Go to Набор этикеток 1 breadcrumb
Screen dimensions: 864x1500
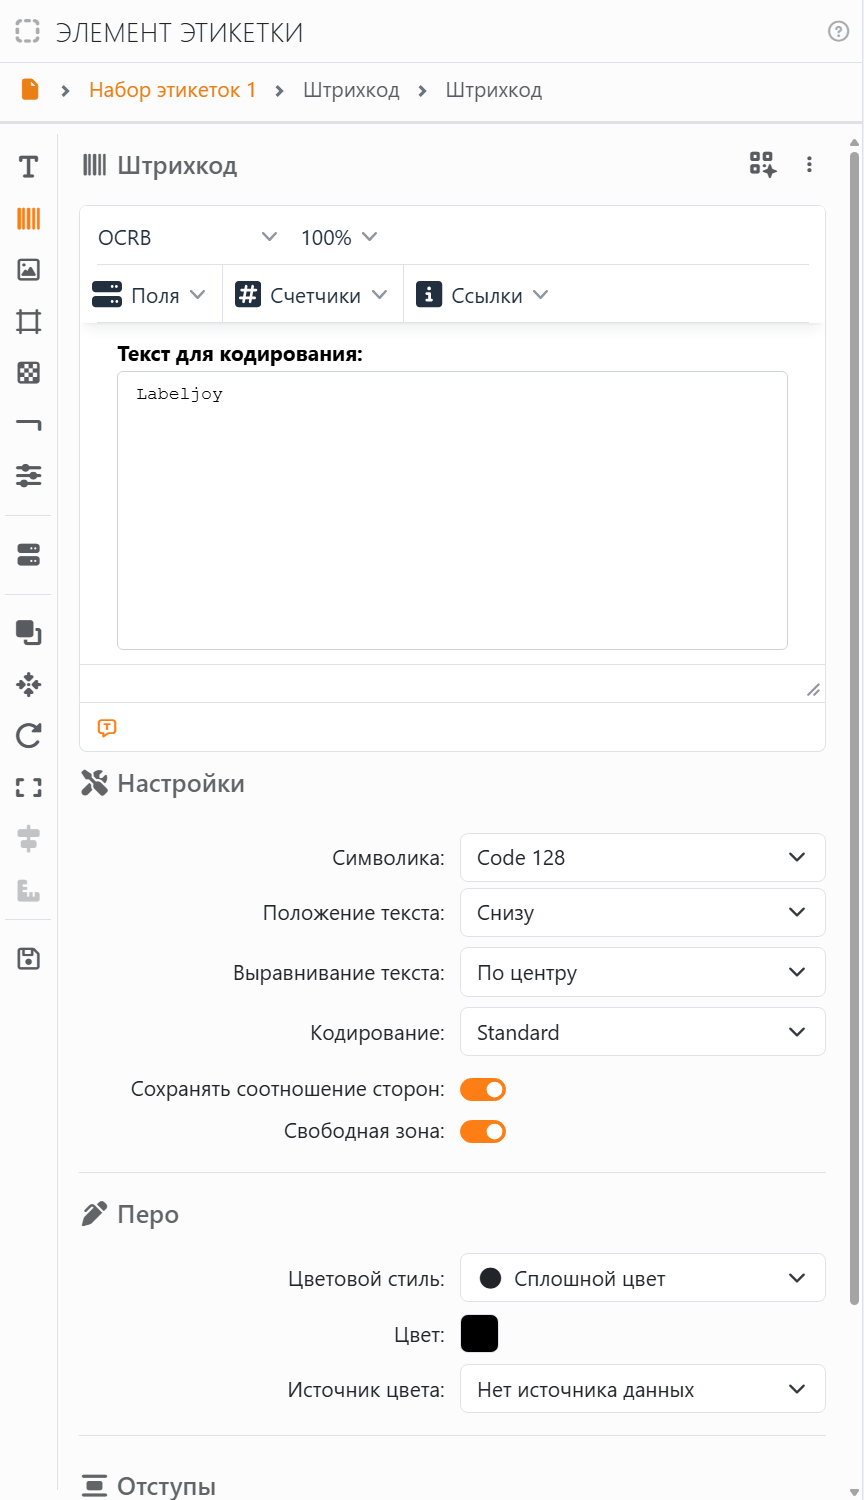172,90
